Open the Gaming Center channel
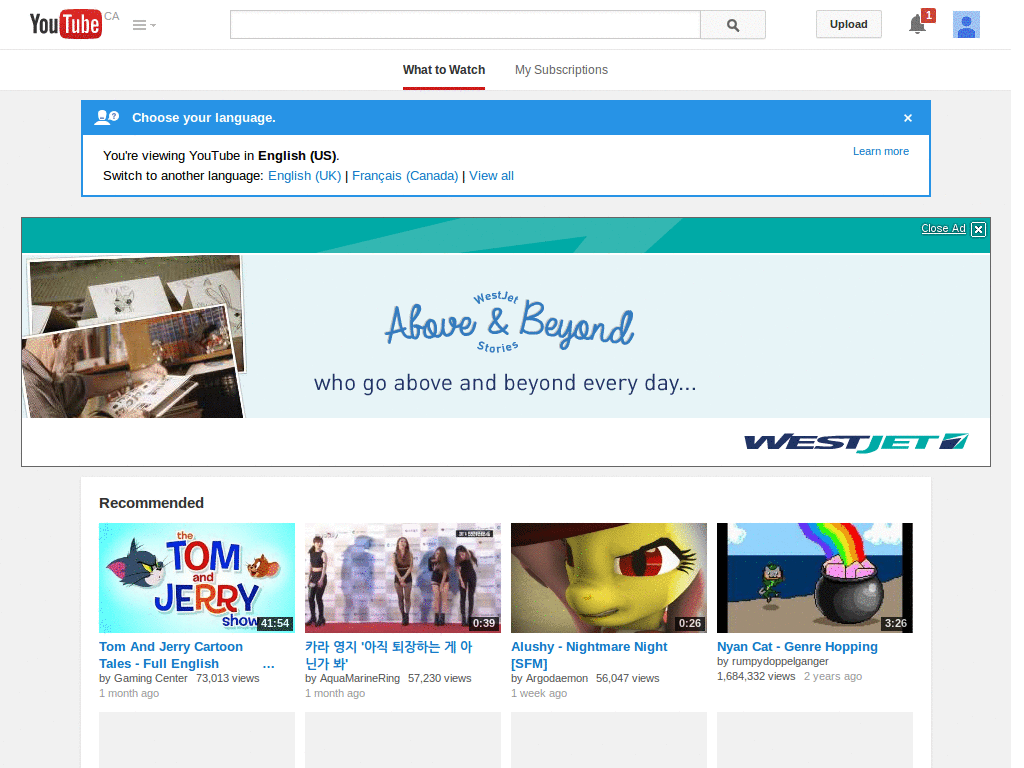Image resolution: width=1024 pixels, height=768 pixels. [x=151, y=679]
